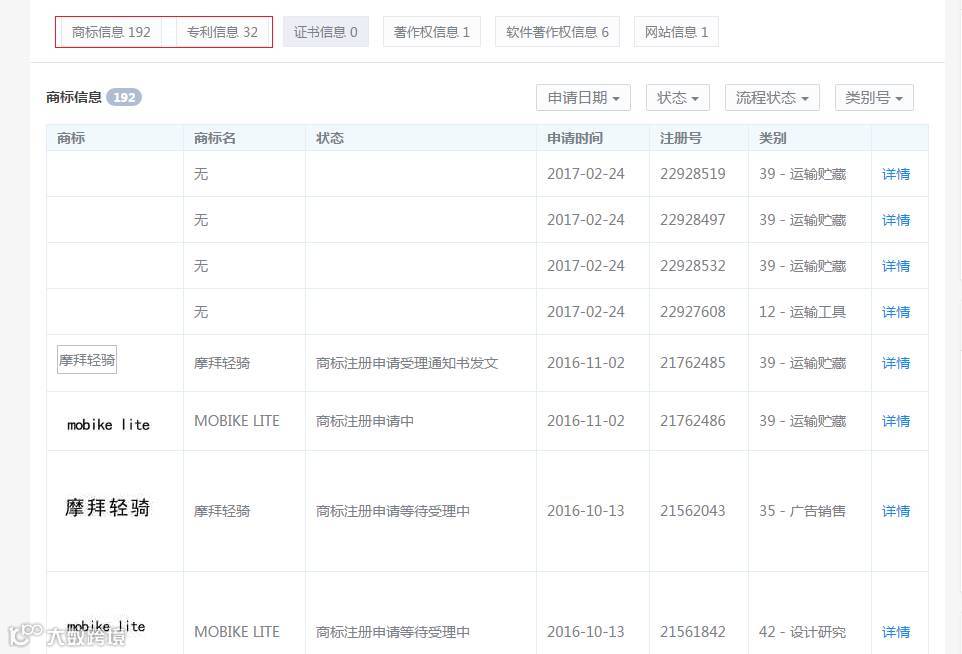Select registration number 21561842
The image size is (962, 654).
[693, 632]
